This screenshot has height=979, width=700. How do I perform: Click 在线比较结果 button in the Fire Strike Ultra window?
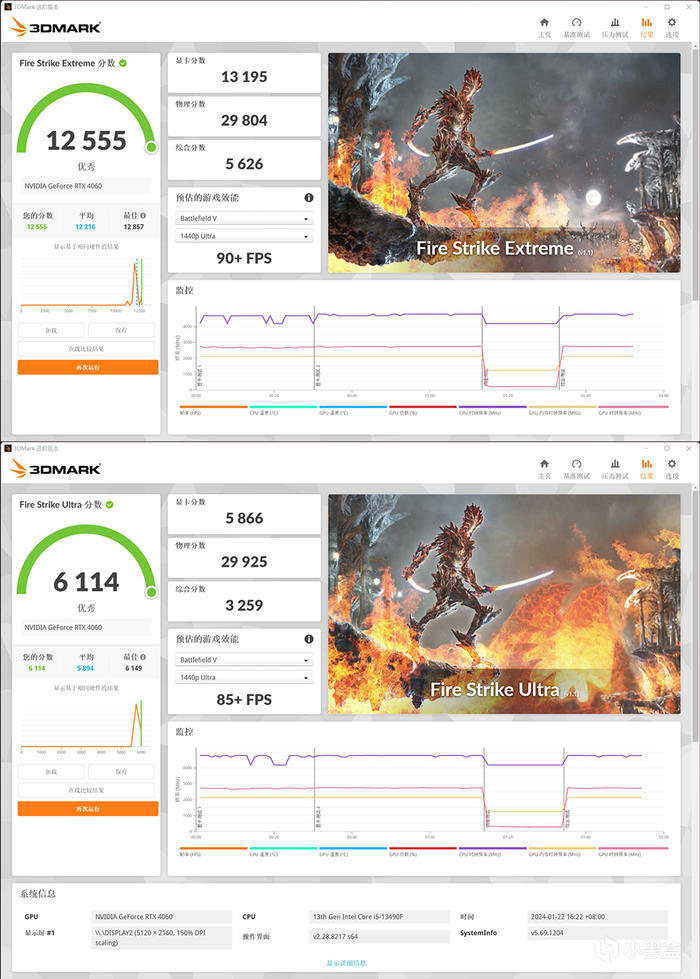(86, 790)
